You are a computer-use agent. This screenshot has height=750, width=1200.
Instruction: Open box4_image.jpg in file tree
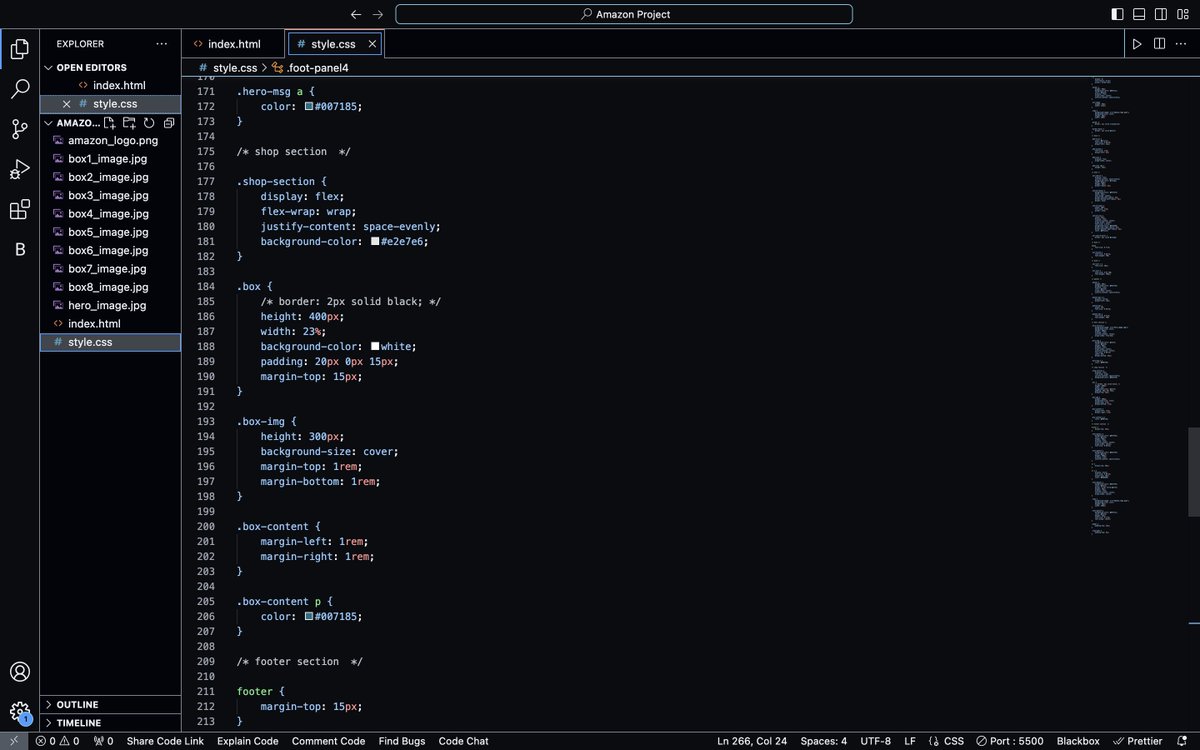(110, 214)
